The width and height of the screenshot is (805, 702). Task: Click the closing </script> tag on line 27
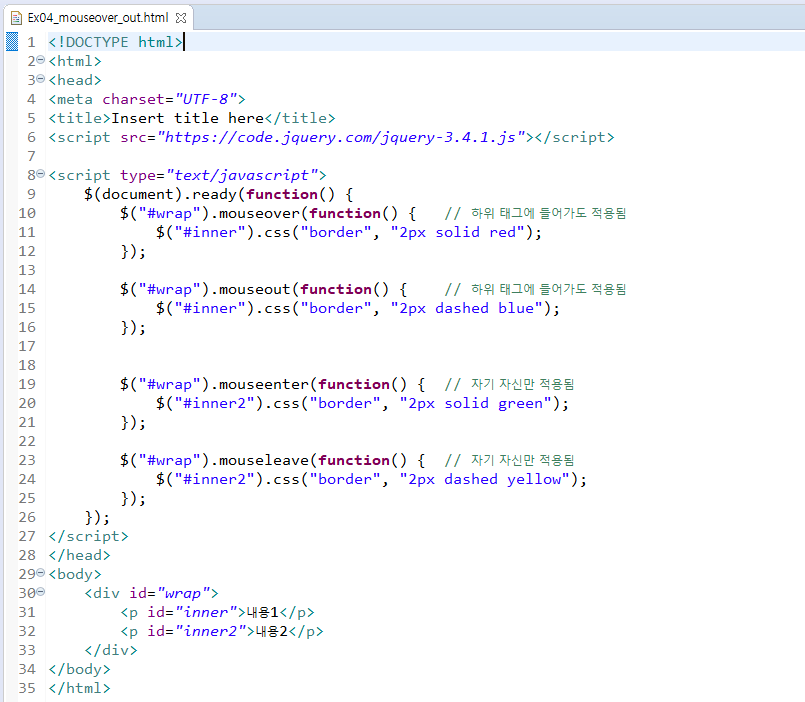(x=88, y=536)
